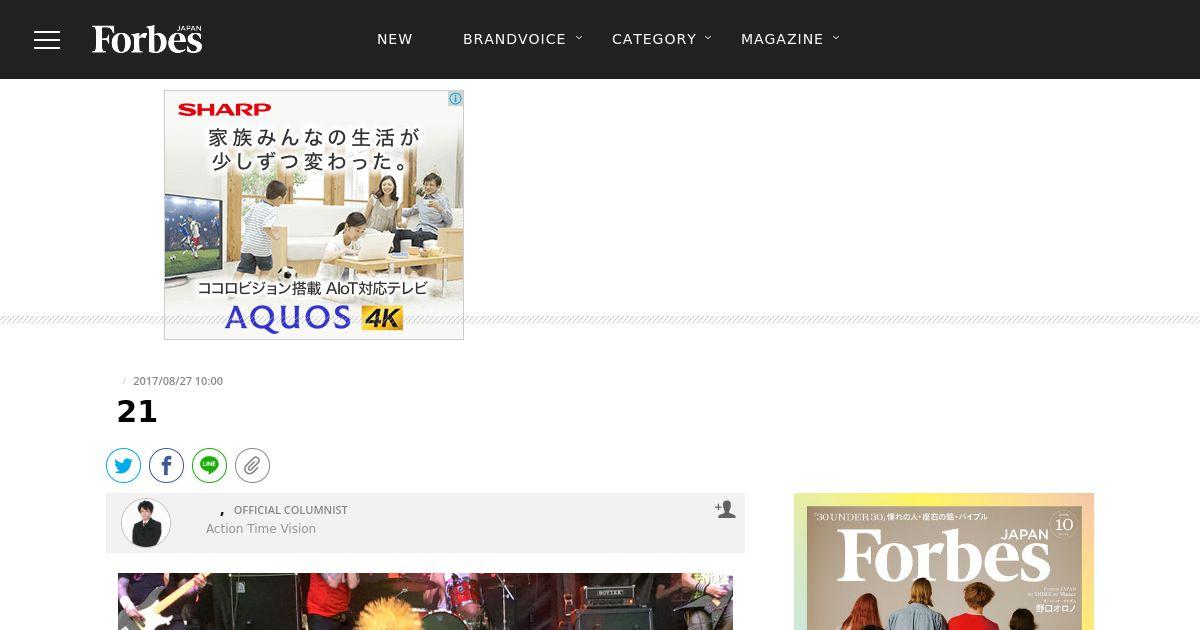This screenshot has height=630, width=1200.
Task: Click the article date 2017/08/27 10:00
Action: (178, 381)
